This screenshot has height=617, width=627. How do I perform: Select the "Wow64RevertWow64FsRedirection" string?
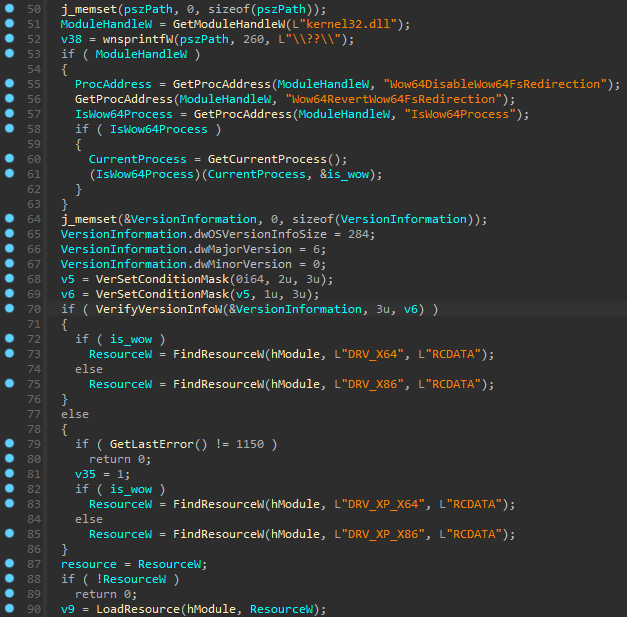tap(394, 99)
